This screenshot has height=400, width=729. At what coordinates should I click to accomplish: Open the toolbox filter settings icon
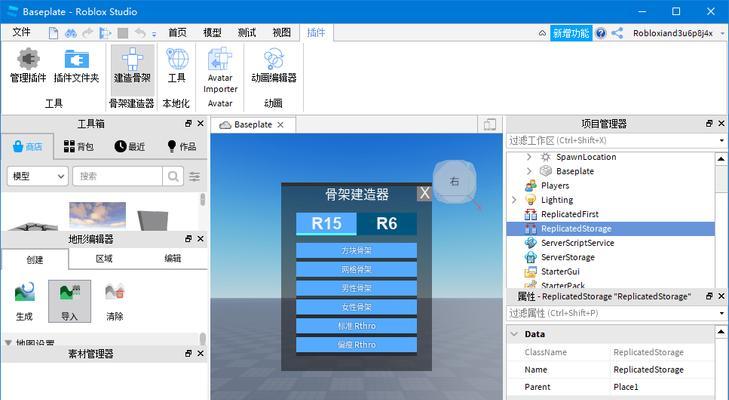(194, 176)
